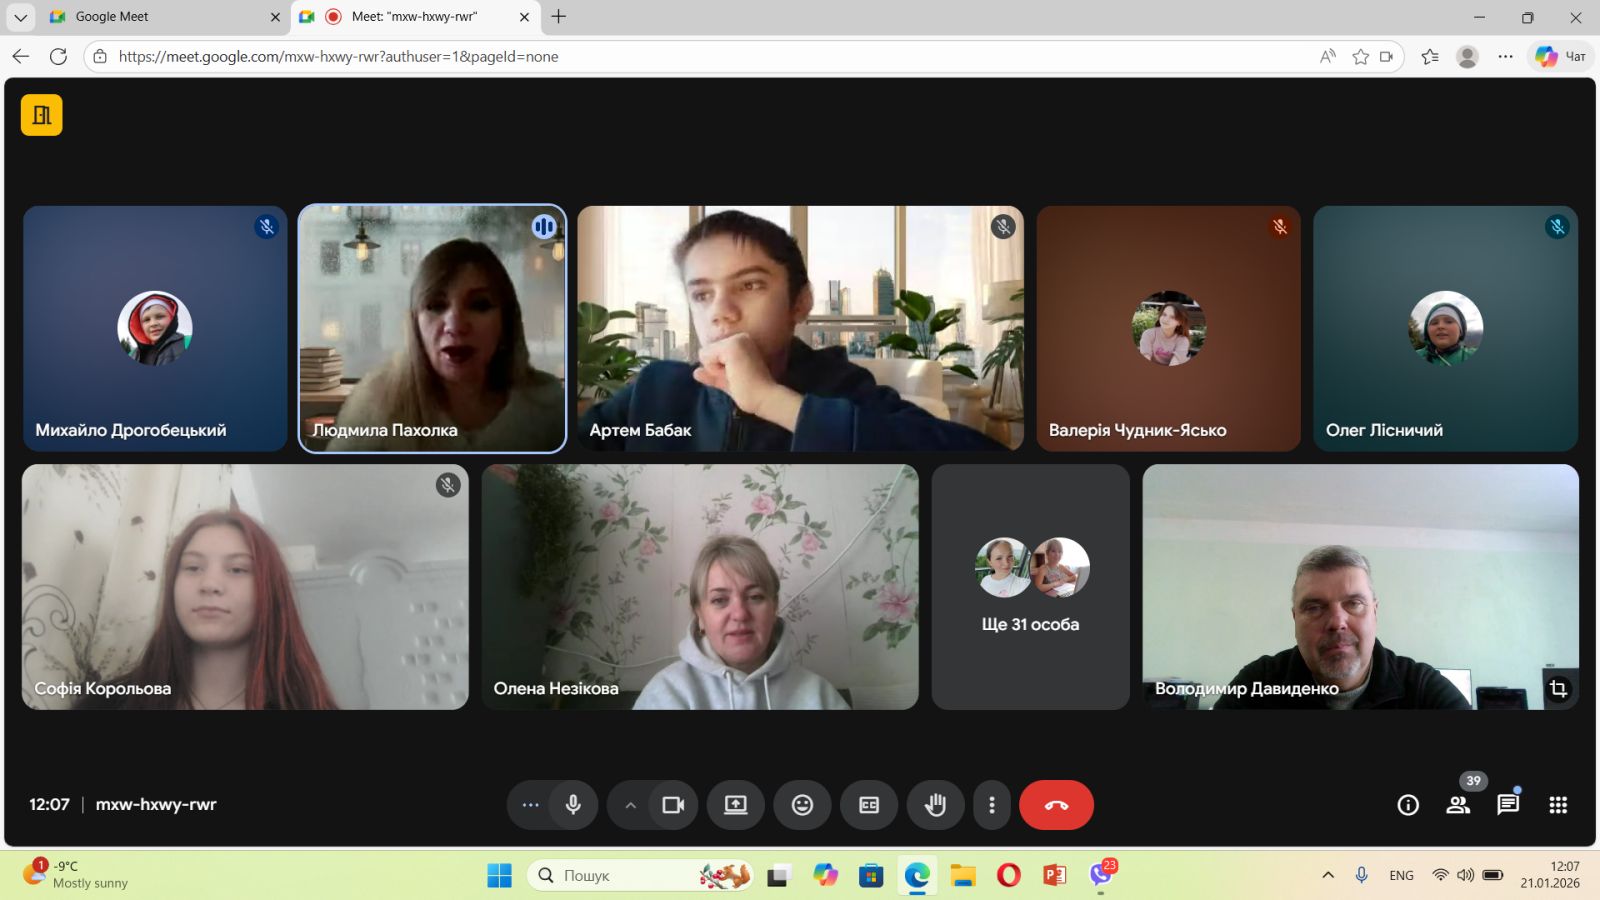Image resolution: width=1600 pixels, height=900 pixels.
Task: Expand camera settings chevron arrow
Action: [x=630, y=805]
